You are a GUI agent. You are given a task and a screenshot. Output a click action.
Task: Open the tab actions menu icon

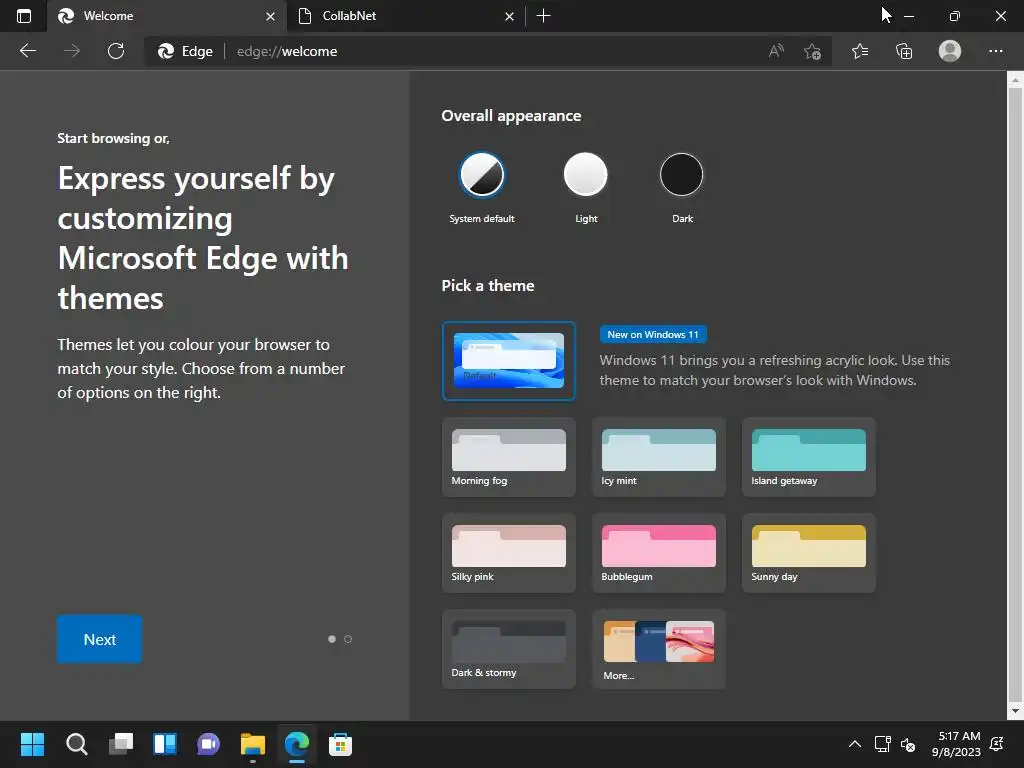pos(24,16)
